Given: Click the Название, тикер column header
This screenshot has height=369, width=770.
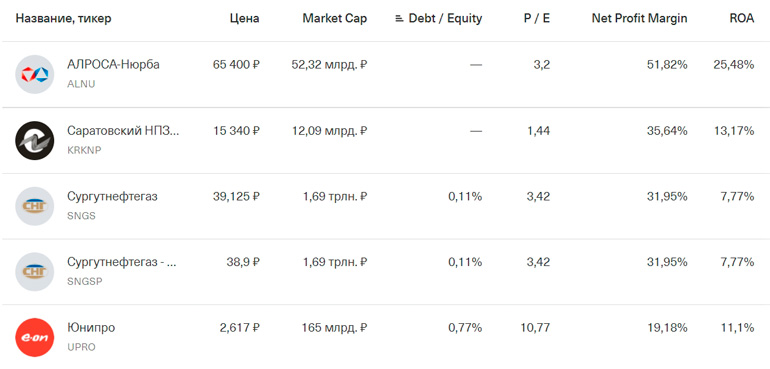Looking at the screenshot, I should (63, 19).
